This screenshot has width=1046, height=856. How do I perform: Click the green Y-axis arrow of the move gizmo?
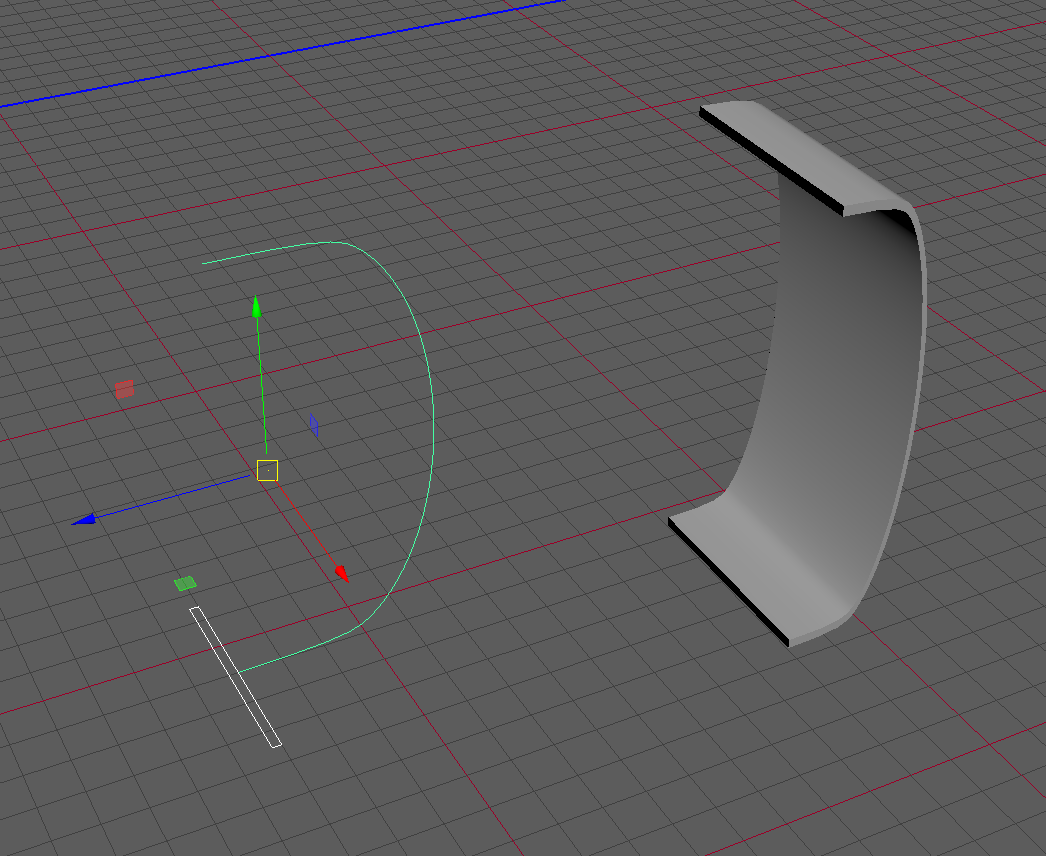[x=256, y=306]
